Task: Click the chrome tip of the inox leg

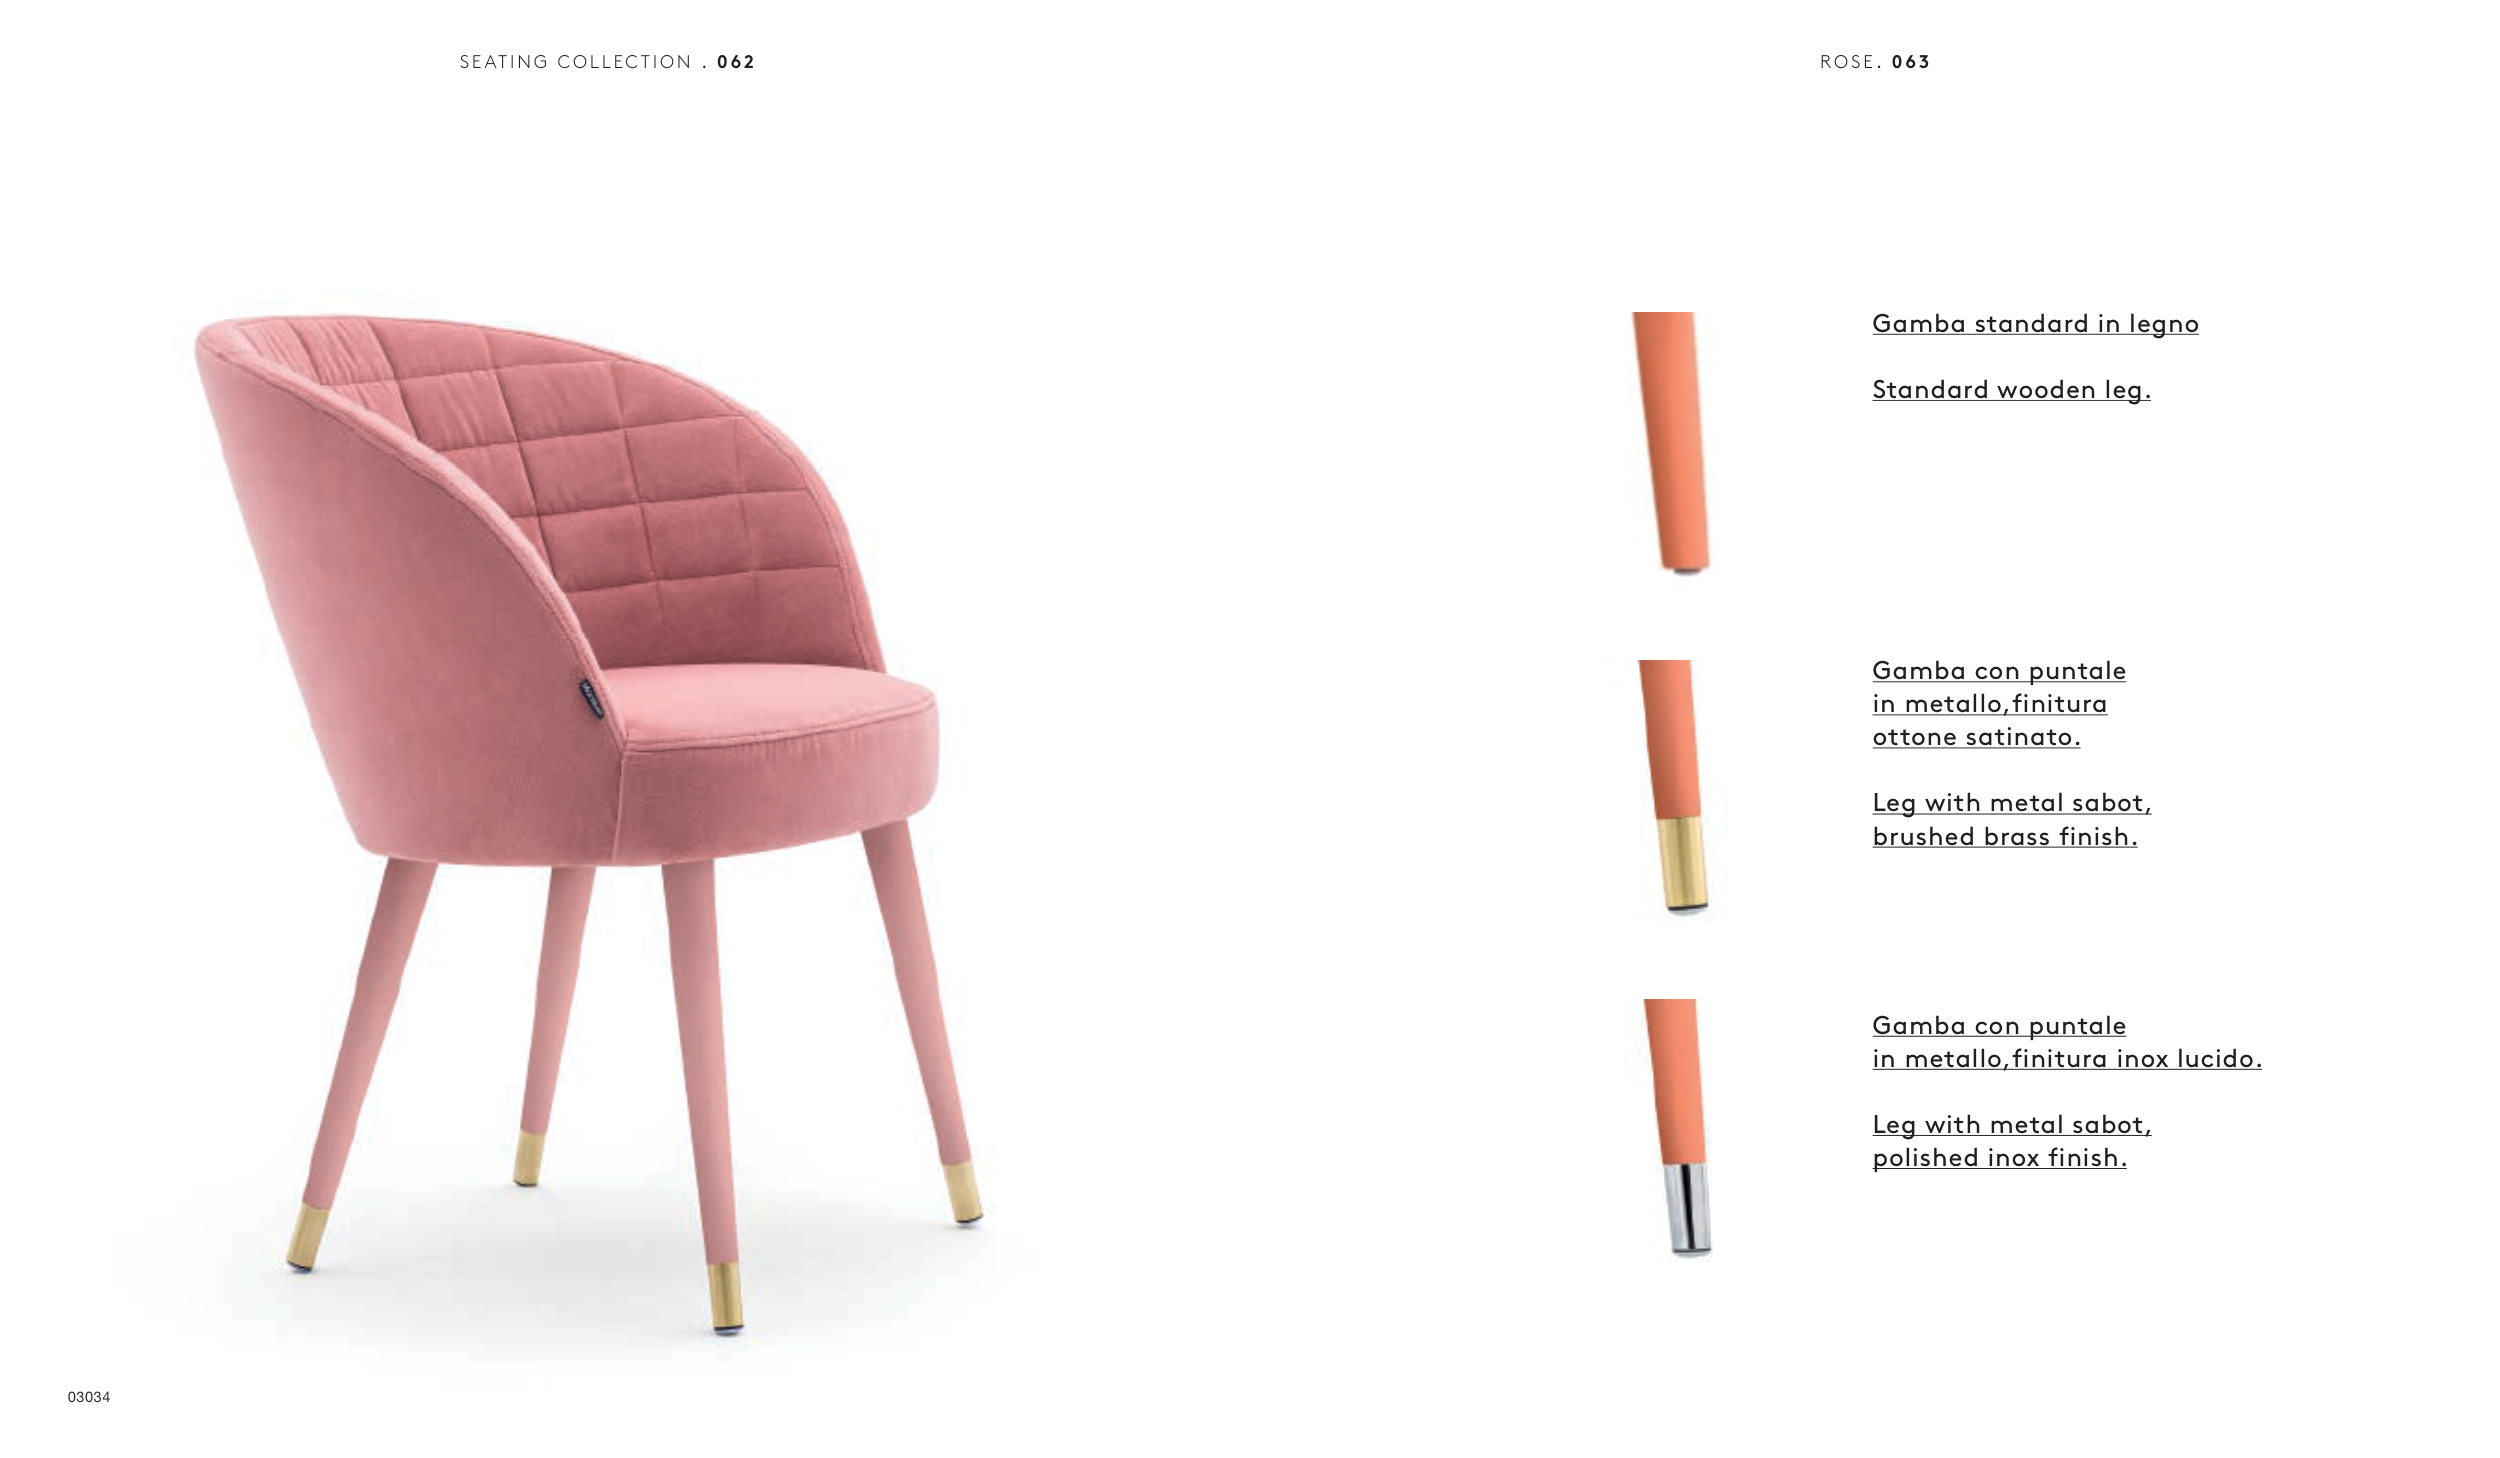Action: [1688, 1208]
